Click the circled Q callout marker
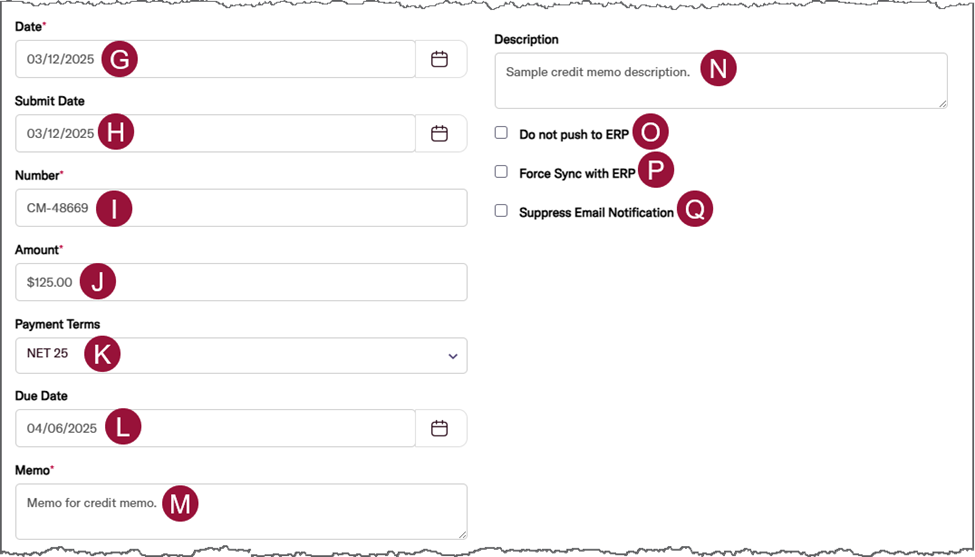The image size is (975, 557). pos(695,209)
